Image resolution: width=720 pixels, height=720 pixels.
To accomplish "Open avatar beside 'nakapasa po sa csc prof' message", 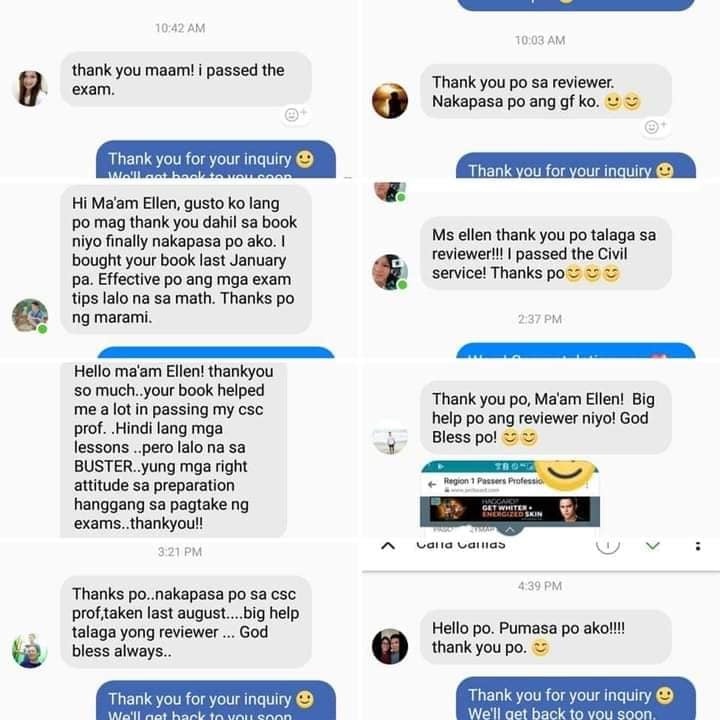I will pyautogui.click(x=30, y=651).
